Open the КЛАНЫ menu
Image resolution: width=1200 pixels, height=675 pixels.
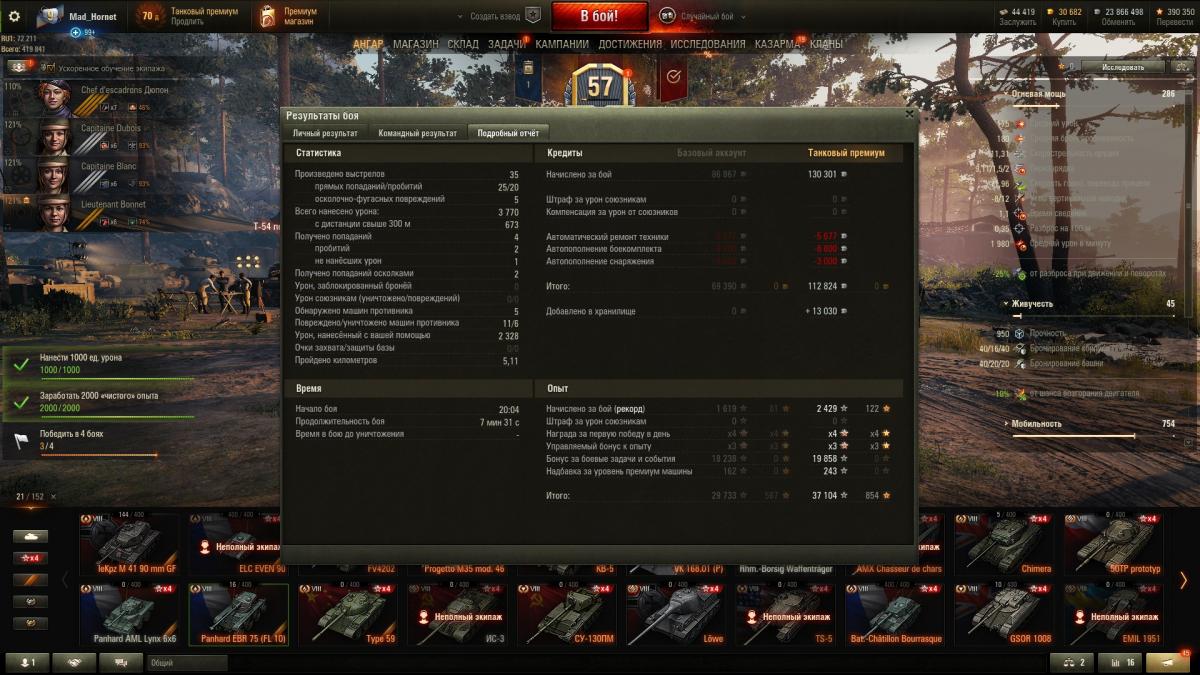[826, 44]
